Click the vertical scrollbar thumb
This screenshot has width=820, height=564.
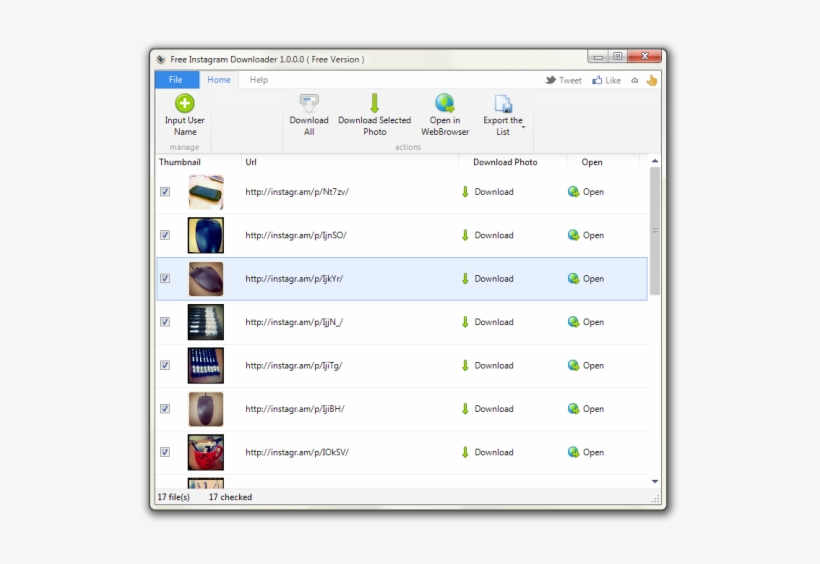pos(655,231)
